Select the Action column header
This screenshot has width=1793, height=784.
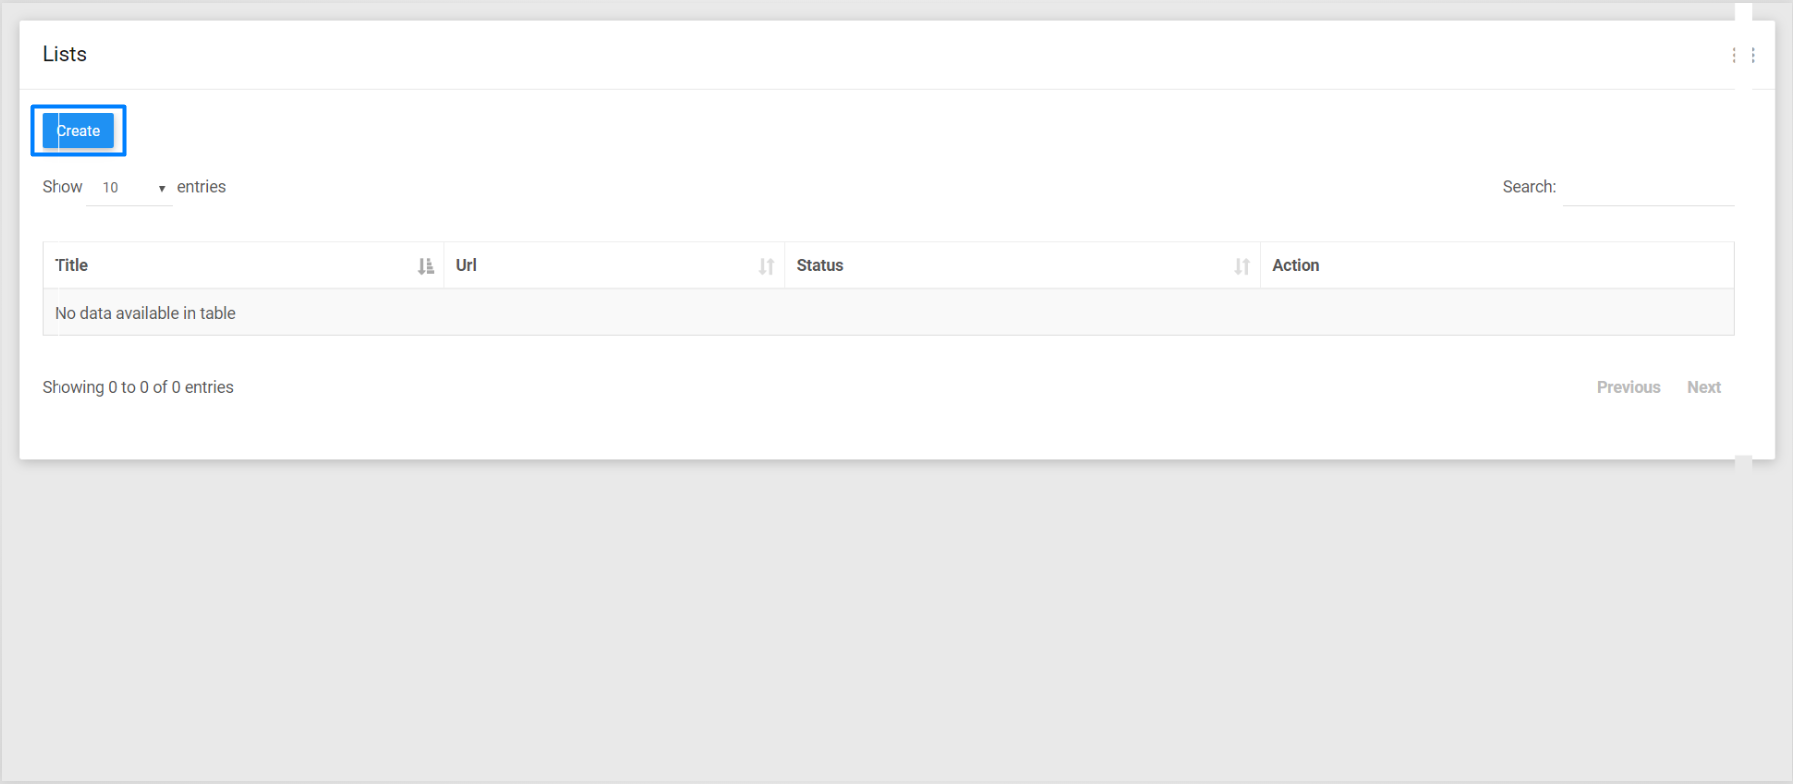pos(1497,265)
